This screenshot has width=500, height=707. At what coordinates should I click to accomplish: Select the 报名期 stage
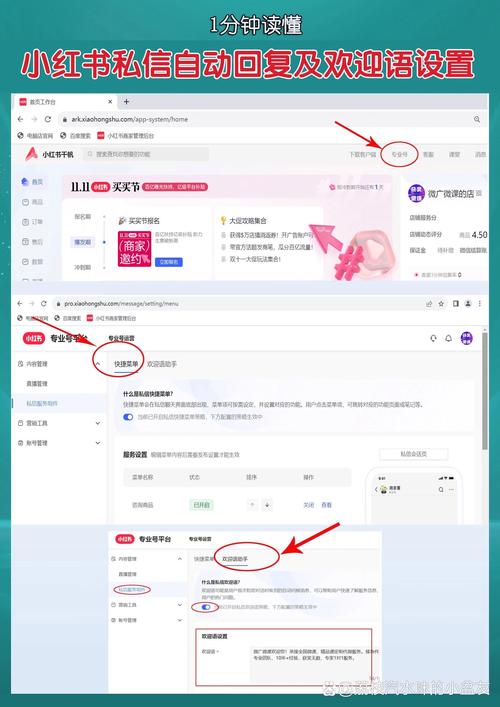[x=83, y=217]
